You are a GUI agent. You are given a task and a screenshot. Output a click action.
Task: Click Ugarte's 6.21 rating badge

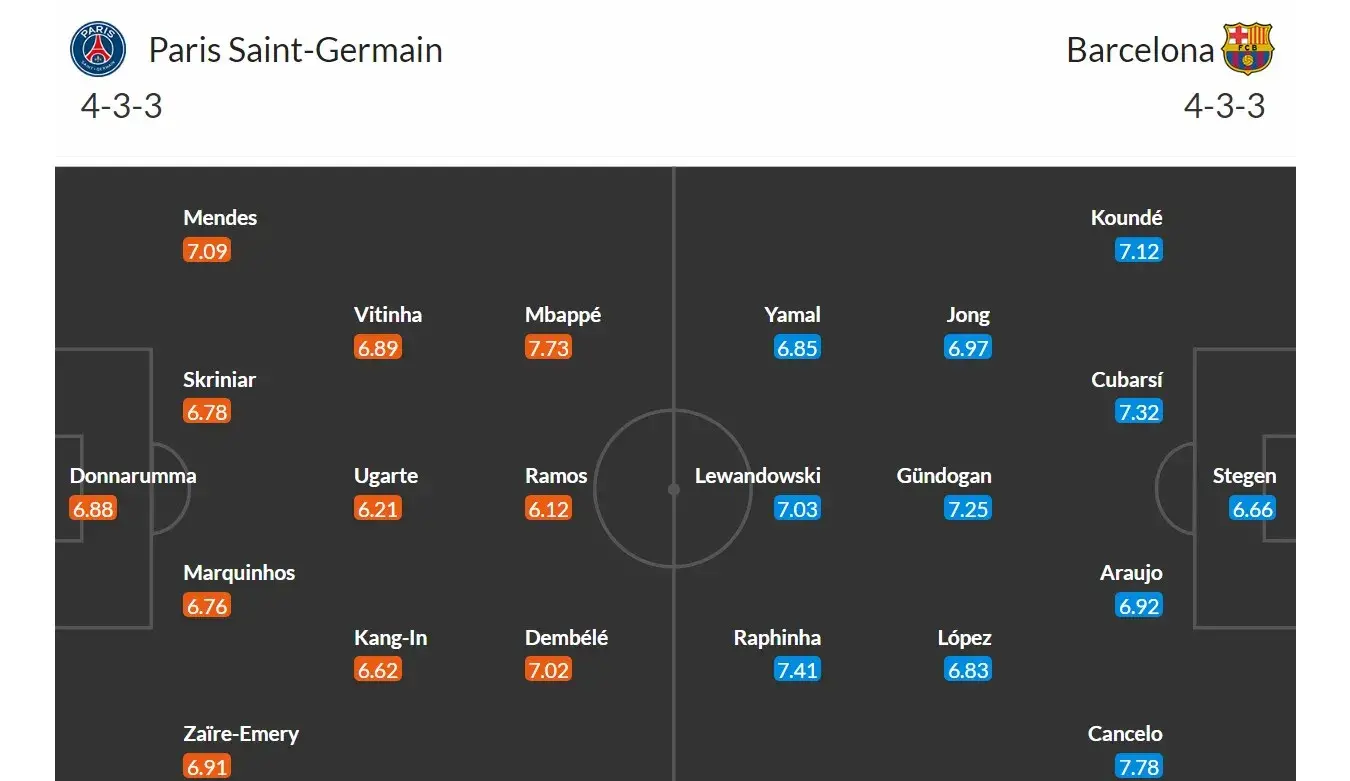point(378,509)
